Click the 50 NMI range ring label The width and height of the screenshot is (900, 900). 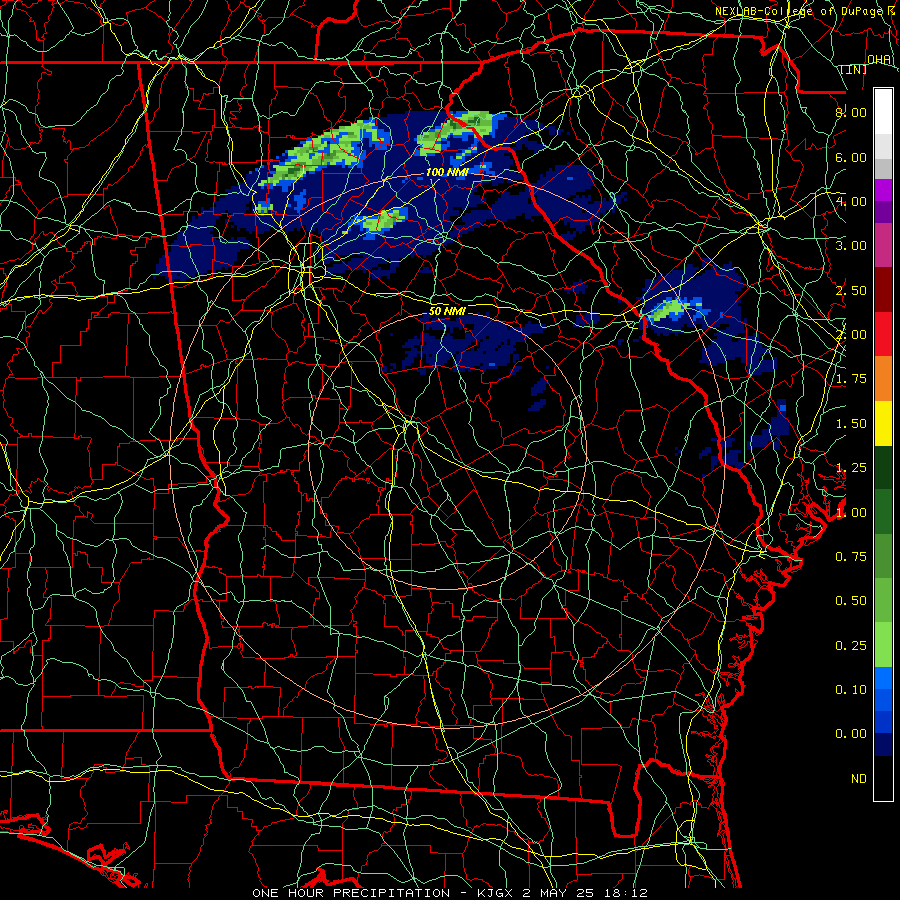[x=447, y=311]
